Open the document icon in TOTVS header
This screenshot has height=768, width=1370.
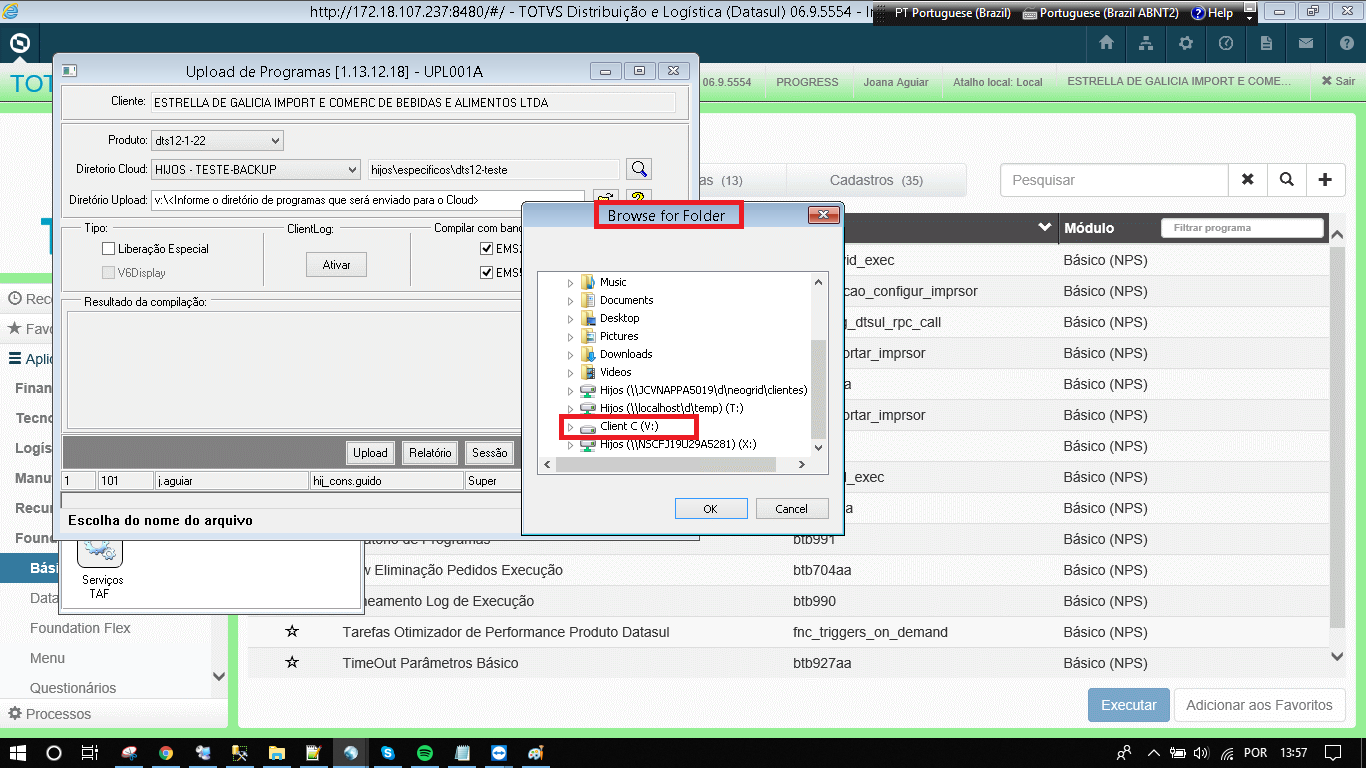click(1266, 43)
